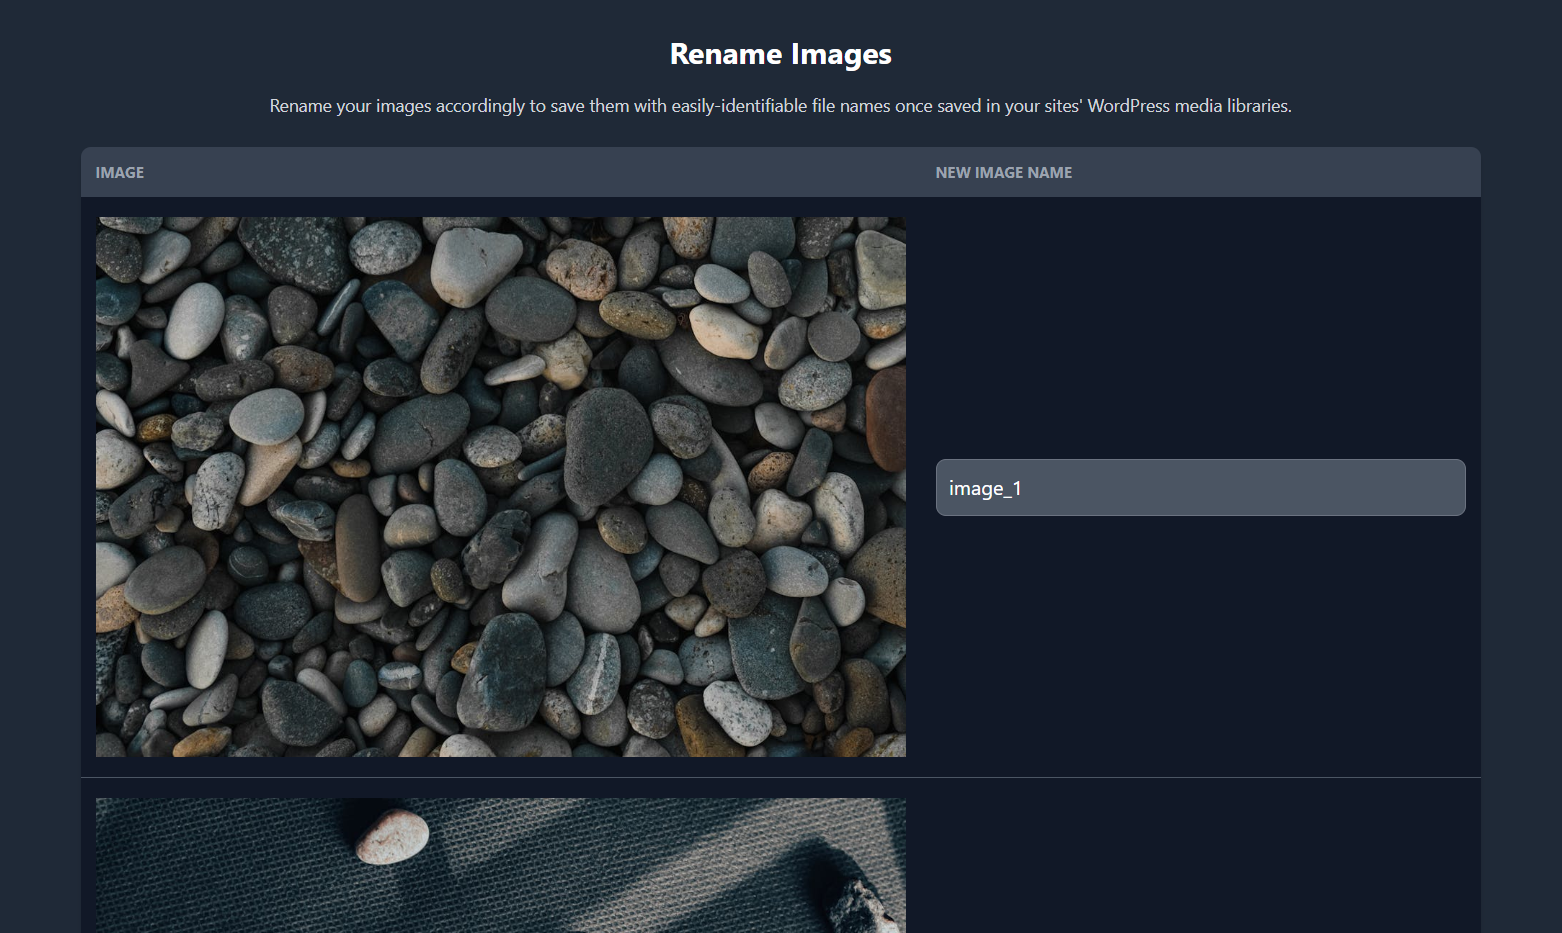Click the description text under the title

click(780, 105)
